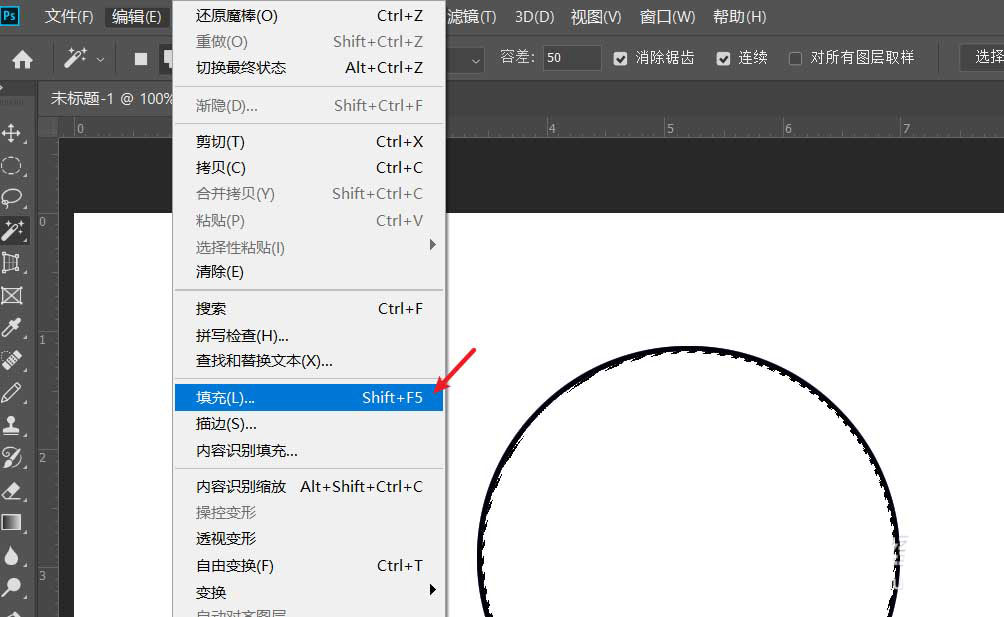Select the History Brush tool

click(x=12, y=457)
